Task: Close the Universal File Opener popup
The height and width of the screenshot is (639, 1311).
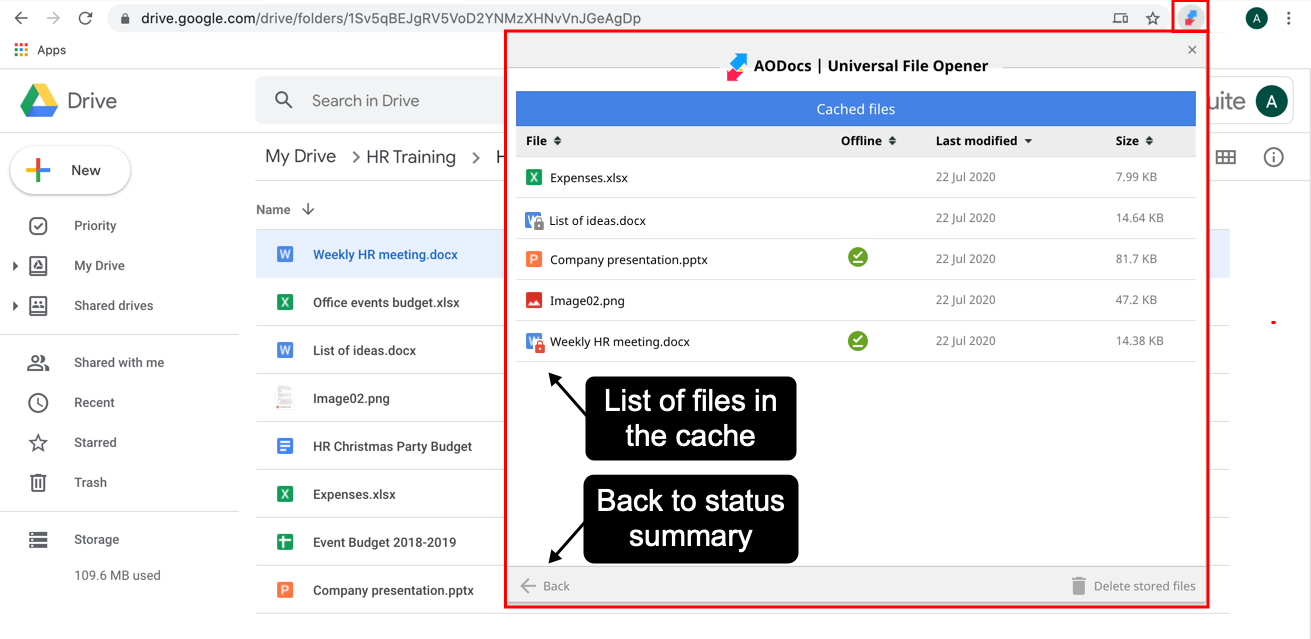Action: (1191, 50)
